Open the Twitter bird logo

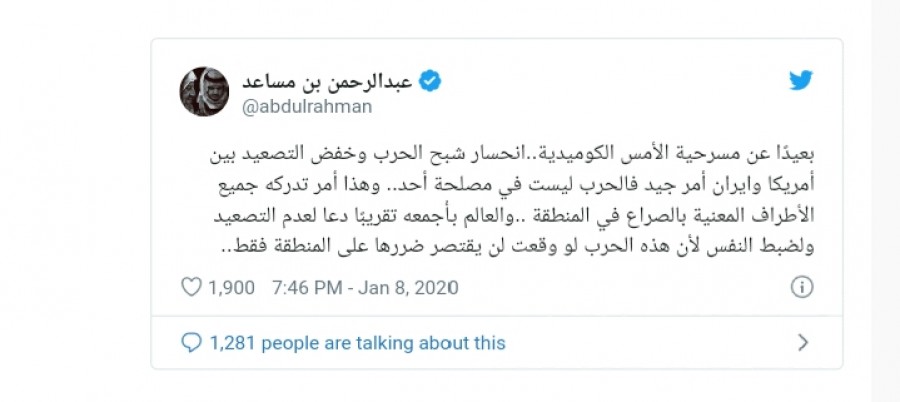click(x=801, y=80)
